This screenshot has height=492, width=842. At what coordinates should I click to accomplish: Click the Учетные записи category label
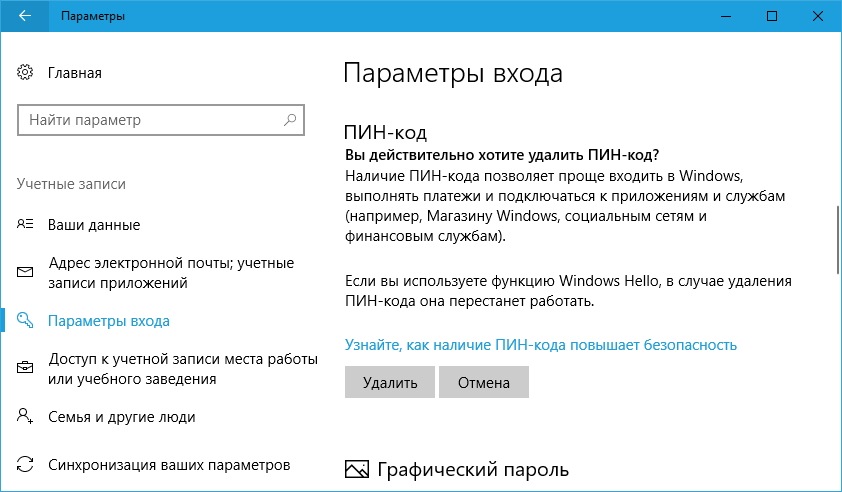click(x=71, y=184)
